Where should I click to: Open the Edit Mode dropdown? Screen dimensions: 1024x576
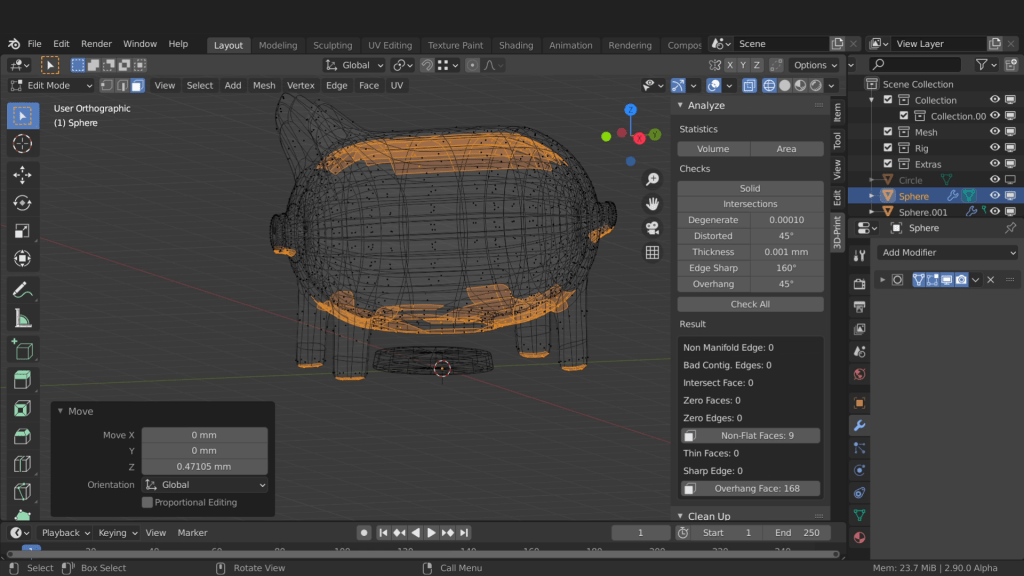pos(50,86)
